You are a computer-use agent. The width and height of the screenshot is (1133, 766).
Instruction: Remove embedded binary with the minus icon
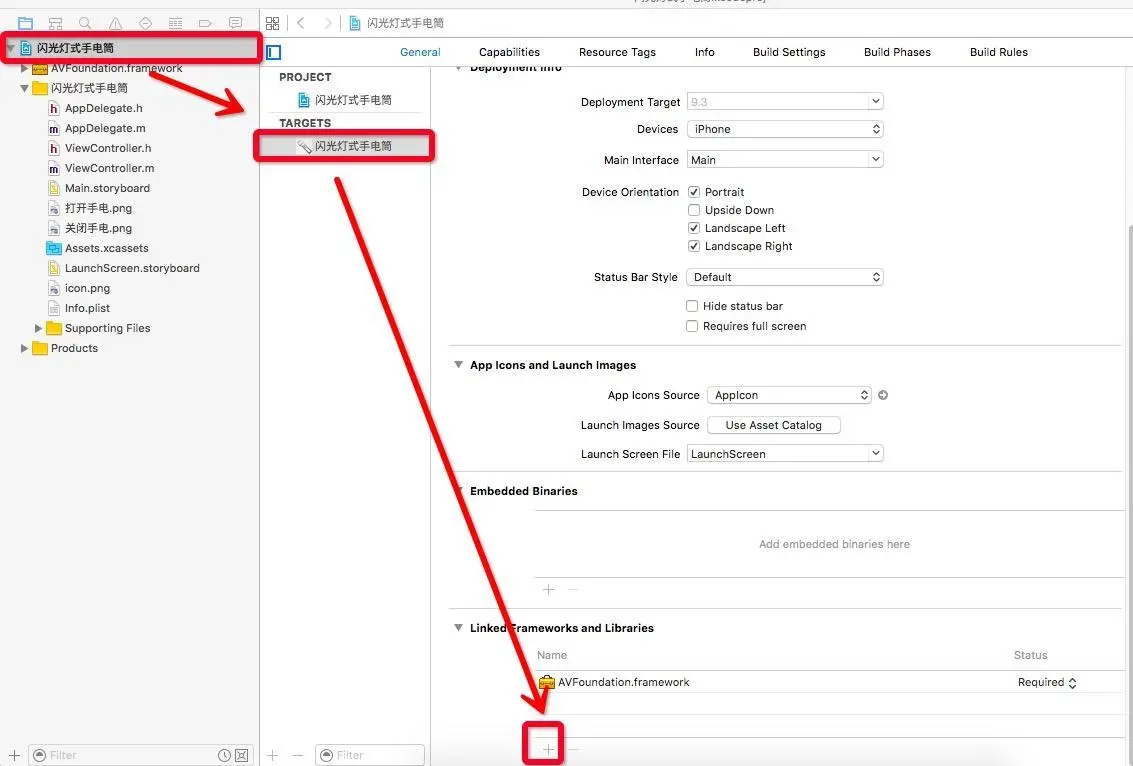pyautogui.click(x=573, y=590)
